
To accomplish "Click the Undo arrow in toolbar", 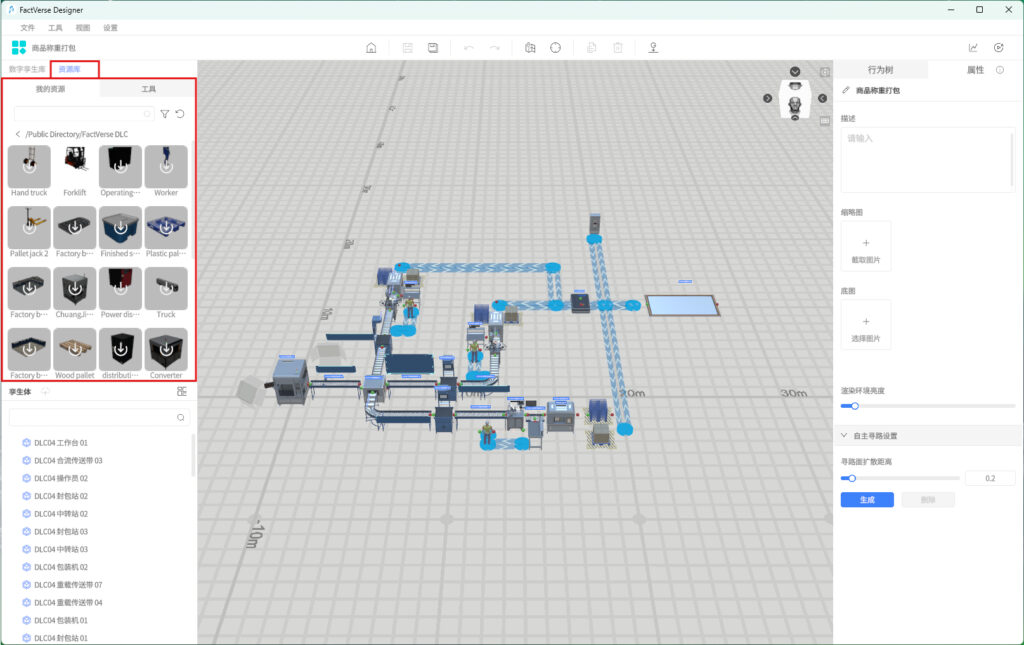I will tap(469, 48).
